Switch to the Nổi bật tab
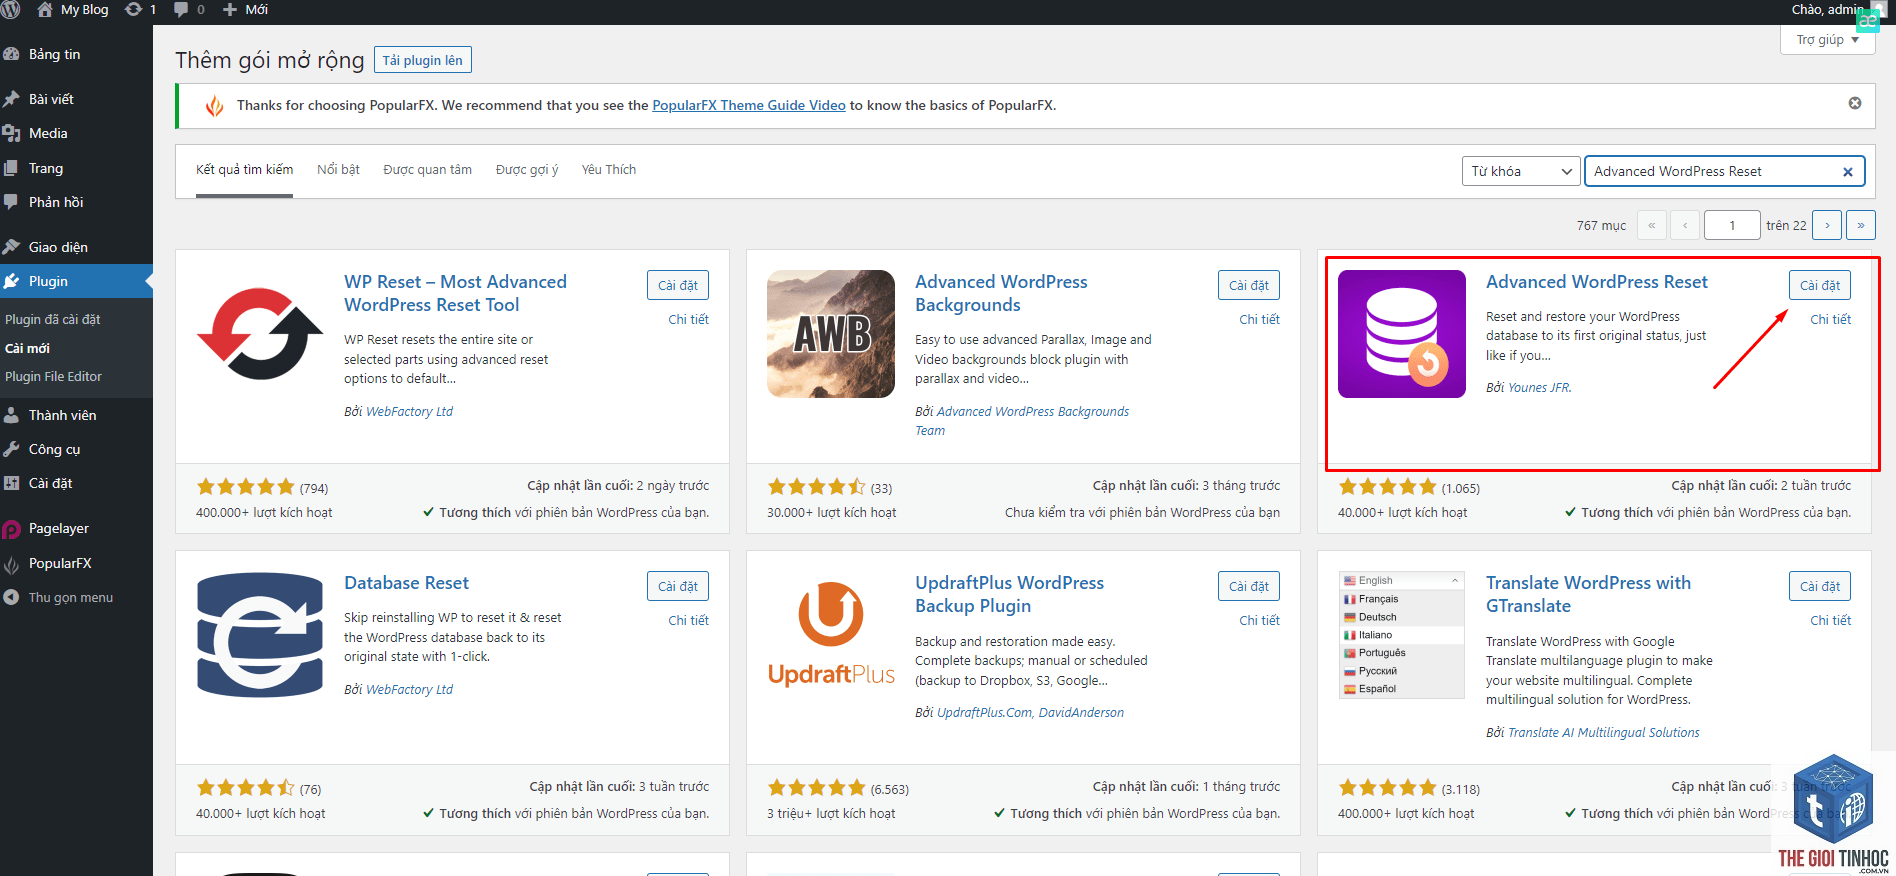The height and width of the screenshot is (876, 1896). pos(338,169)
